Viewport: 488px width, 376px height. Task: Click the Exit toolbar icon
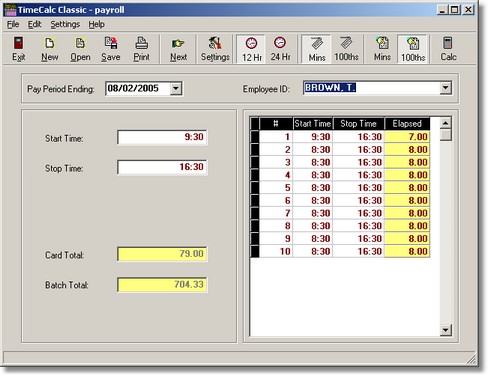pos(19,49)
